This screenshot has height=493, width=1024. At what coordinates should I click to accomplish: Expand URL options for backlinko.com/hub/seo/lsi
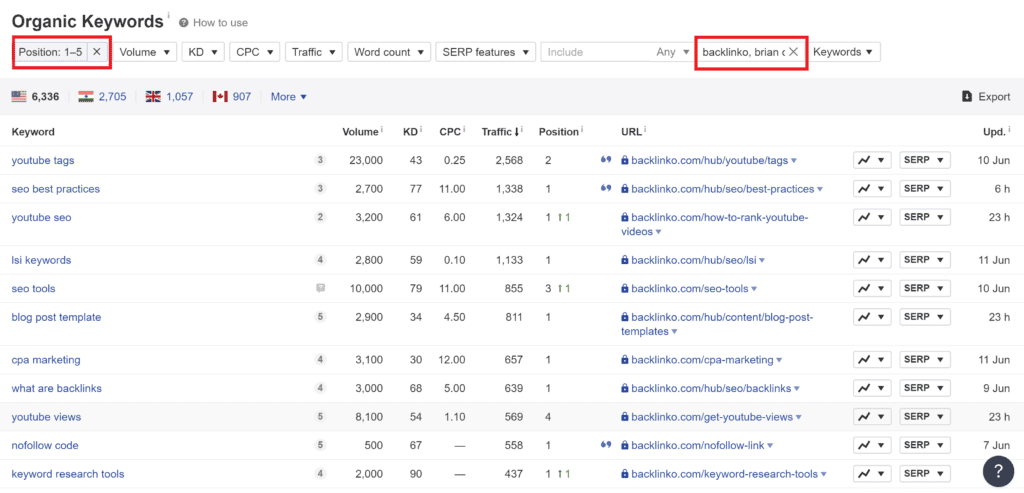761,261
